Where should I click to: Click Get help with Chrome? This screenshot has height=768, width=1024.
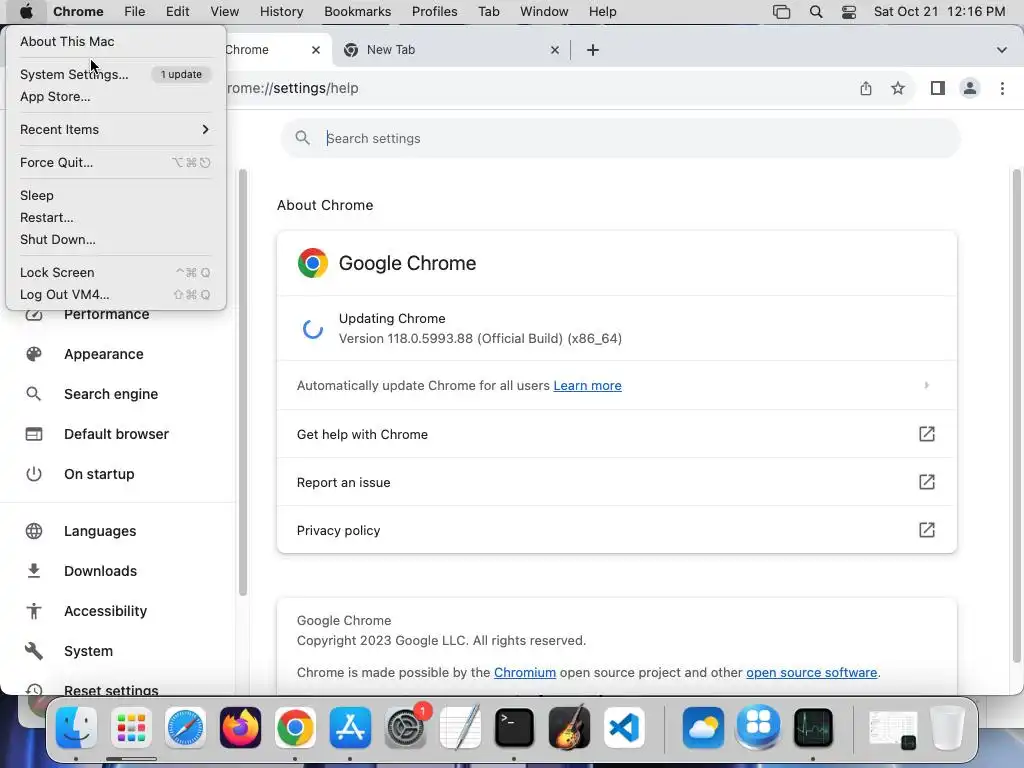[616, 434]
